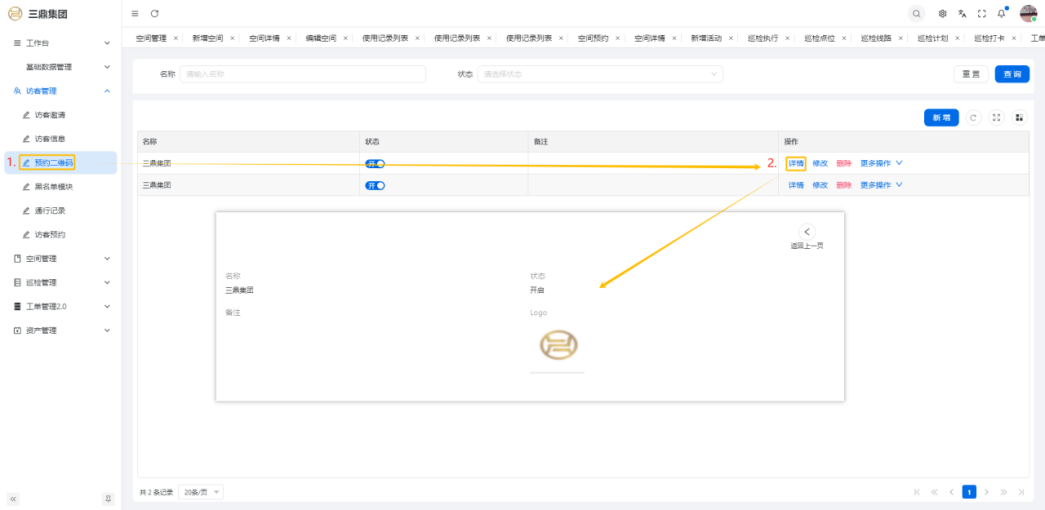The image size is (1045, 510).
Task: Open the 20条/页 page size dropdown
Action: (201, 492)
